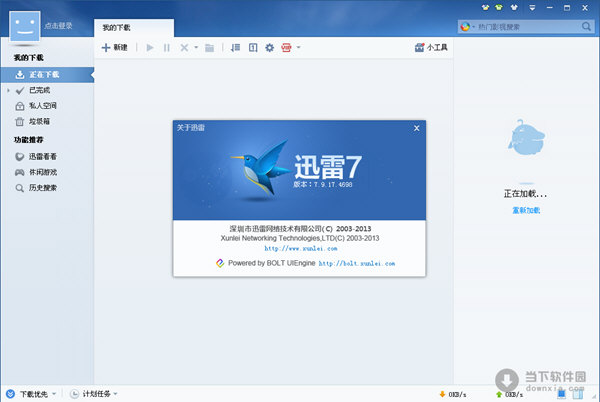Image resolution: width=600 pixels, height=402 pixels.
Task: Click the user avatar to log in
Action: click(25, 26)
